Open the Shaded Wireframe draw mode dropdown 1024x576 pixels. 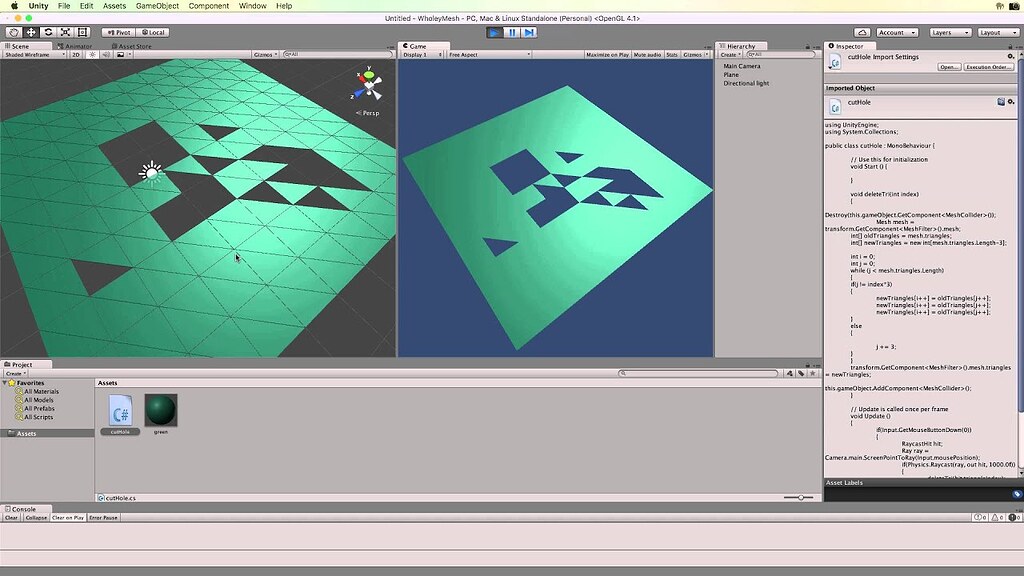point(32,55)
